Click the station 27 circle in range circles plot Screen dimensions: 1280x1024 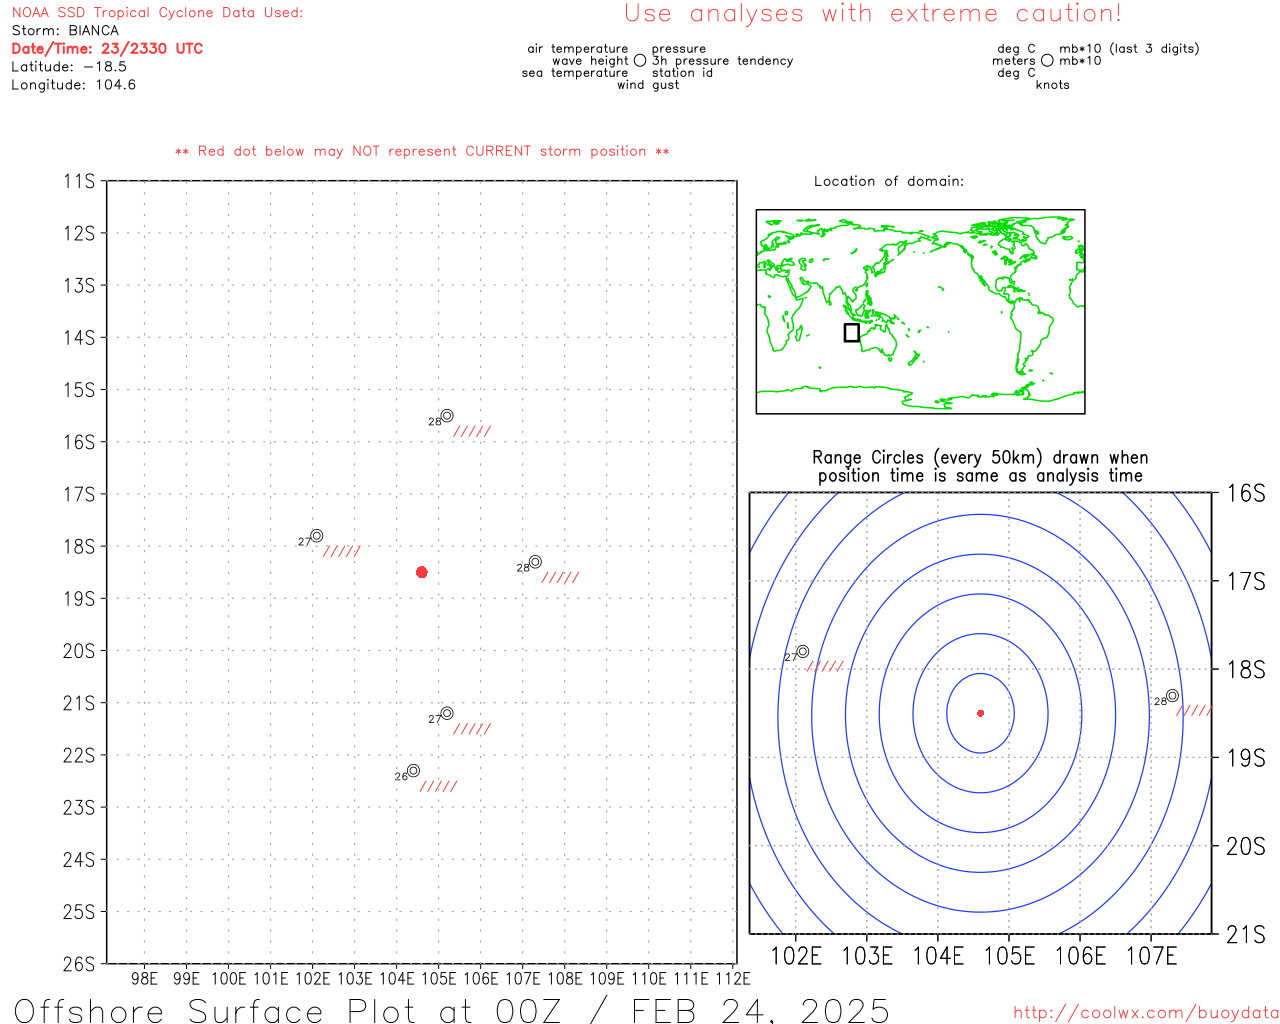click(x=802, y=652)
